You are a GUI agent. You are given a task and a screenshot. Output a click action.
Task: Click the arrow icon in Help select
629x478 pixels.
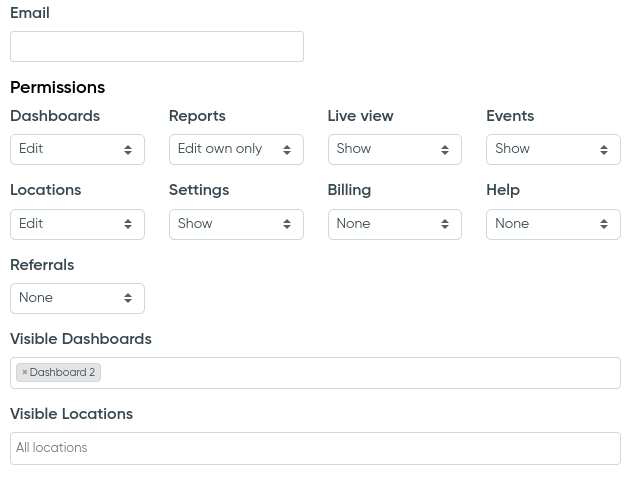pyautogui.click(x=604, y=224)
